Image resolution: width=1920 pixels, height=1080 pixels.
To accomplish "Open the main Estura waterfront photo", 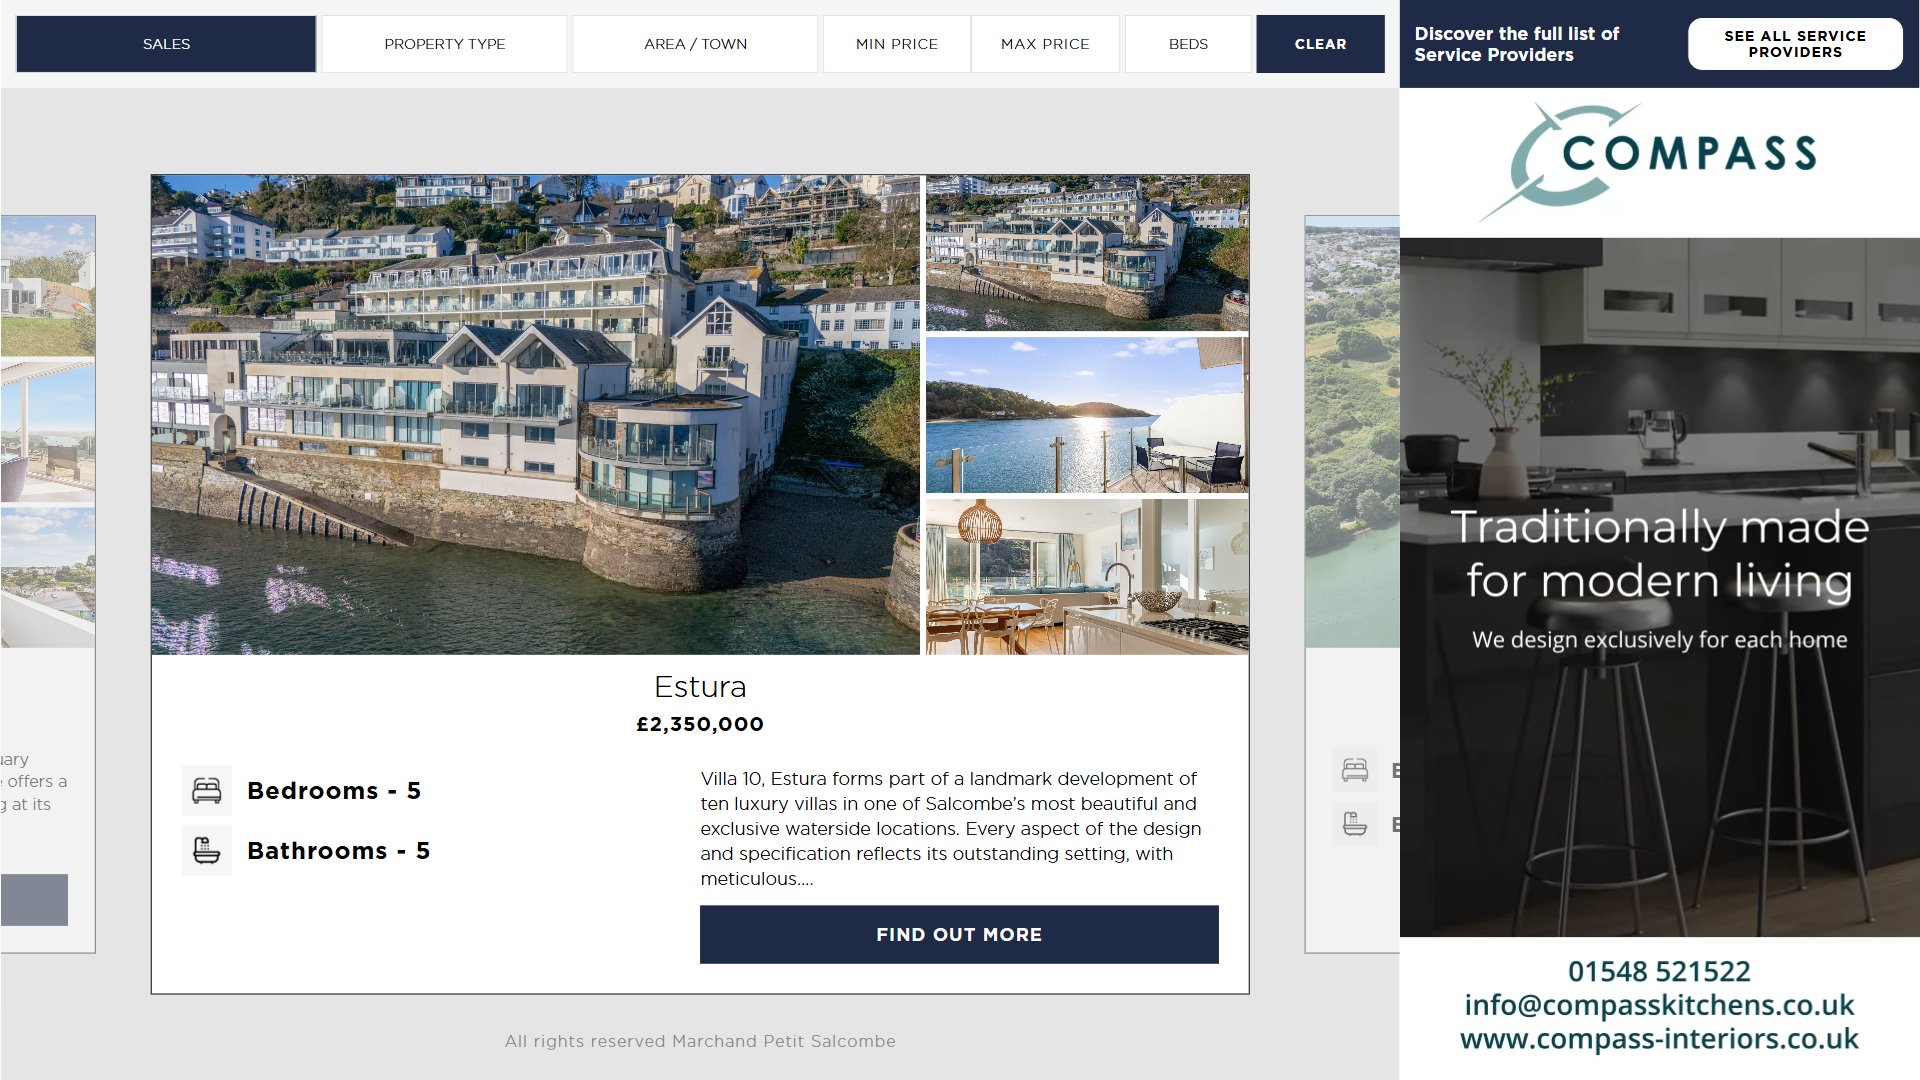I will 535,415.
